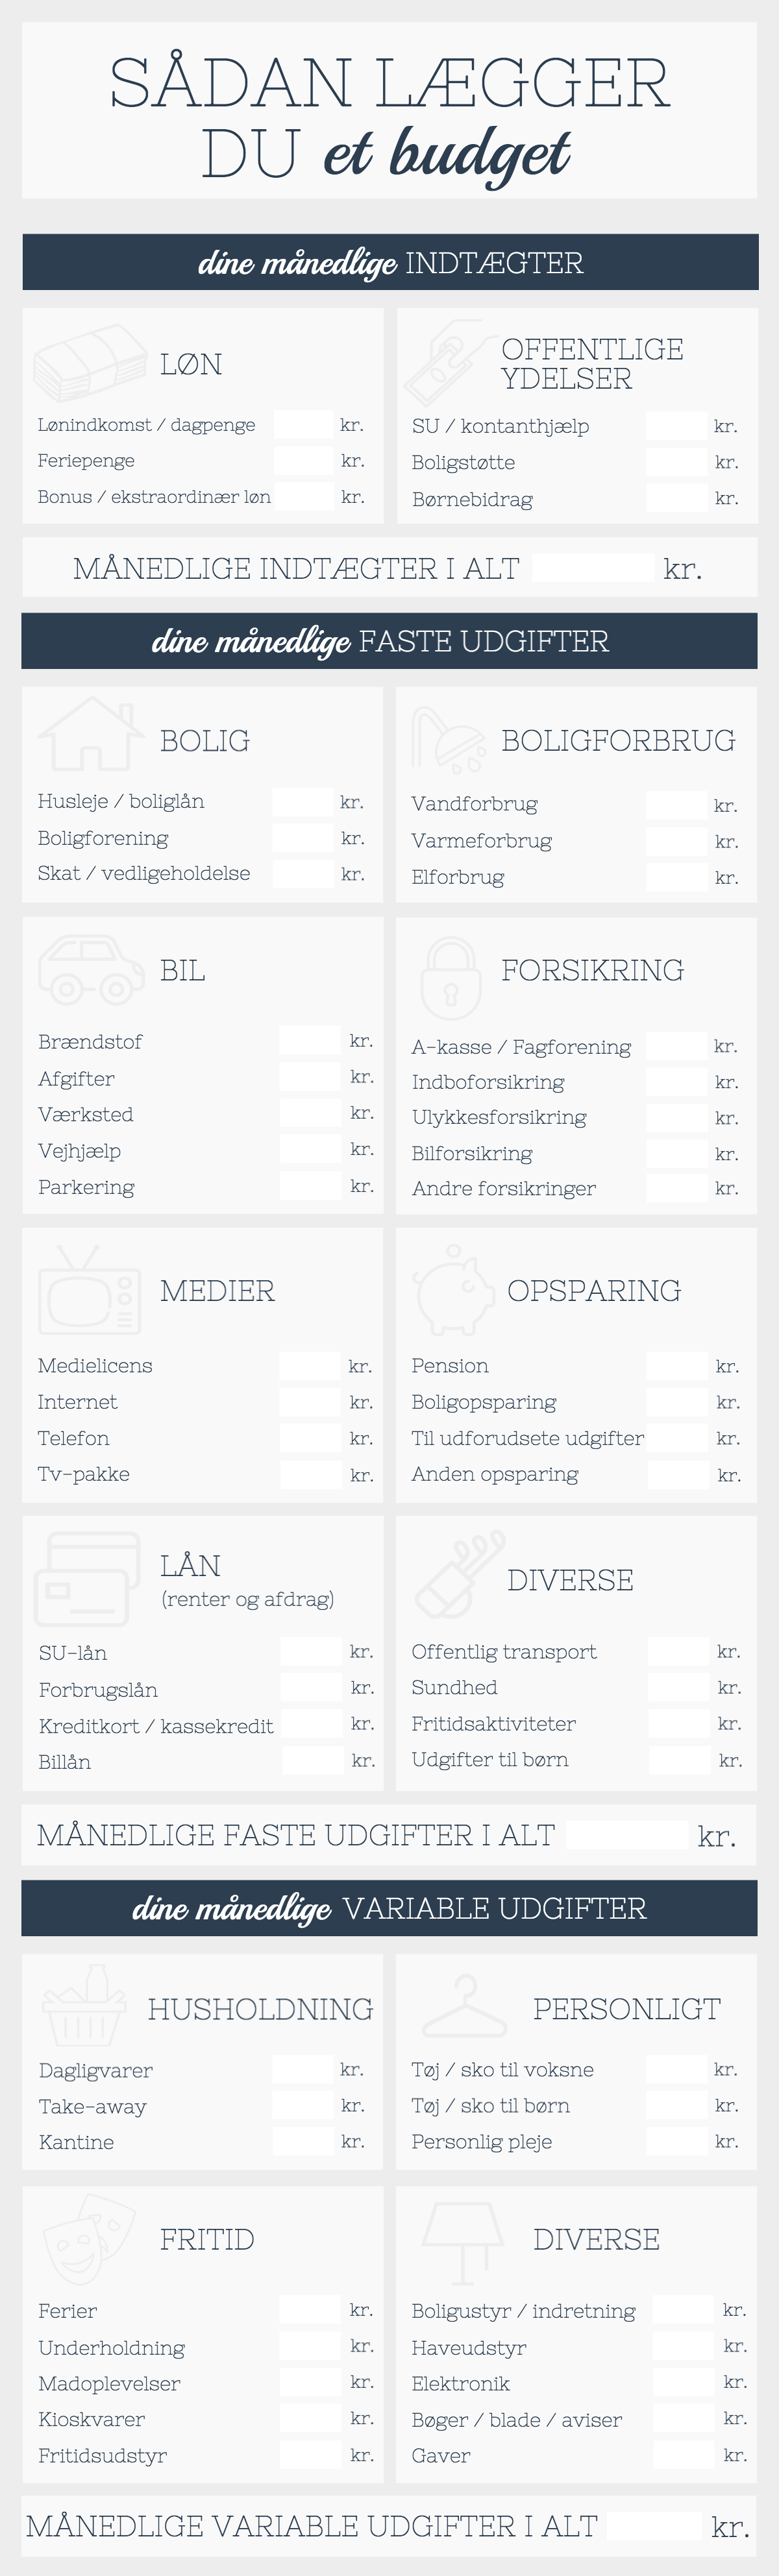Click the car icon next to BIL
This screenshot has height=2576, width=779.
pyautogui.click(x=91, y=969)
